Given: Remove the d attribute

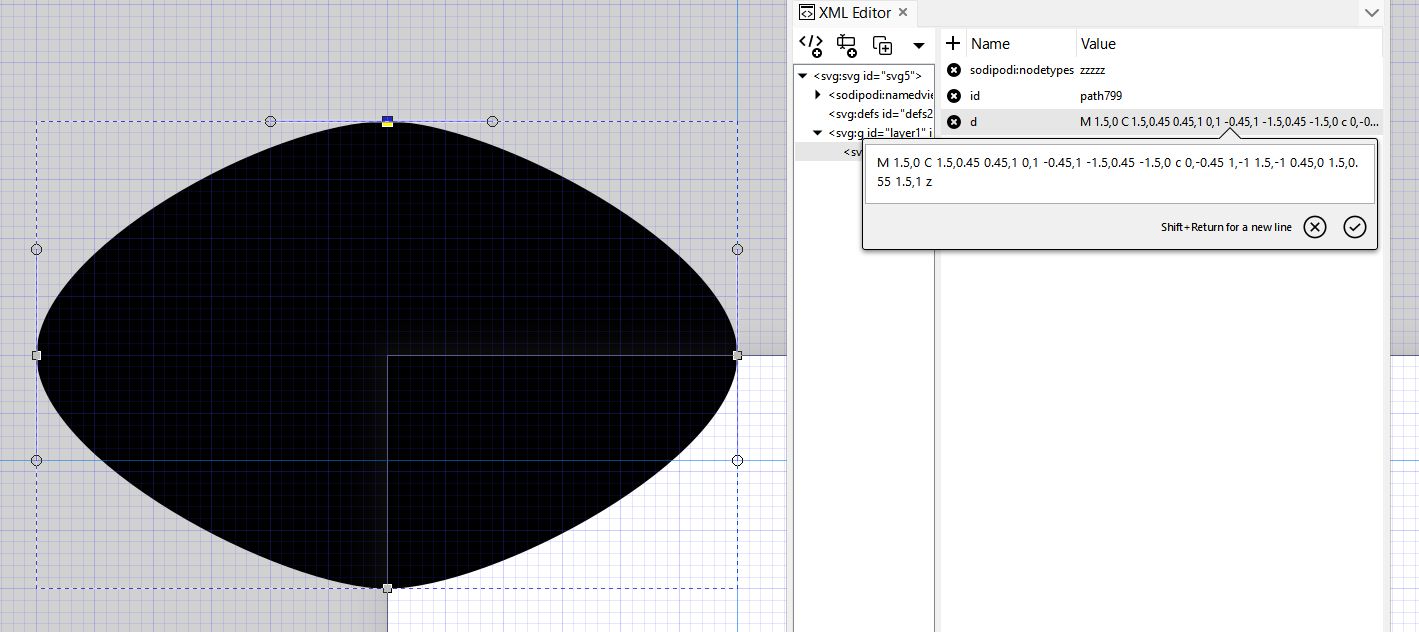Looking at the screenshot, I should click(954, 122).
